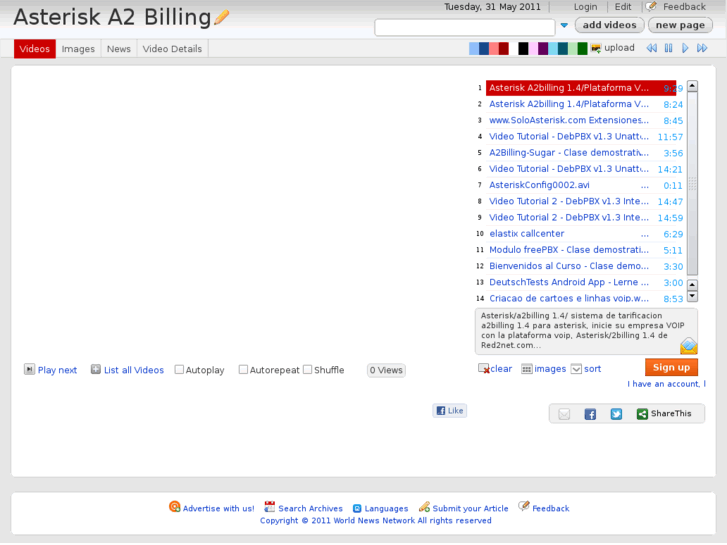This screenshot has height=545, width=727.
Task: Skip to next video with fast-forward arrows
Action: click(x=702, y=48)
